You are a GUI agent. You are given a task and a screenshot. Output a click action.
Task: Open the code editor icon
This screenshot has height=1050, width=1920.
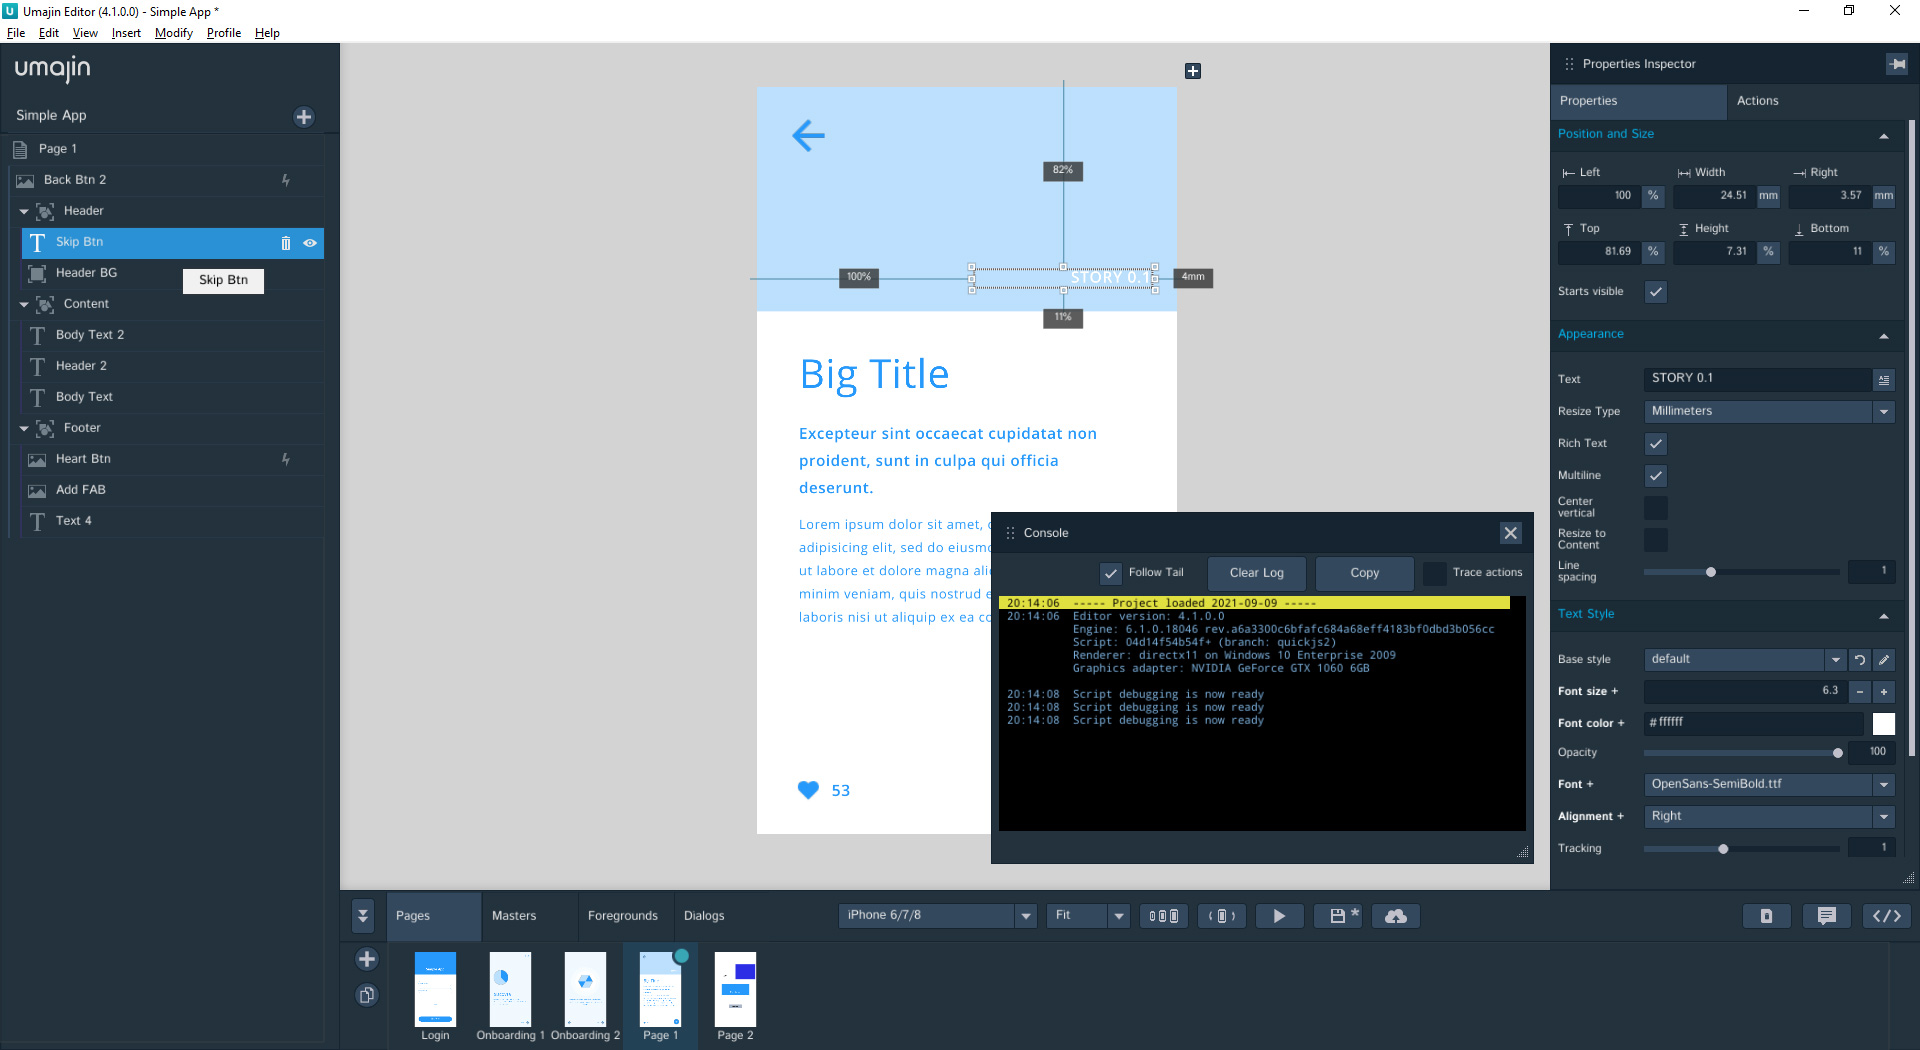point(1886,916)
